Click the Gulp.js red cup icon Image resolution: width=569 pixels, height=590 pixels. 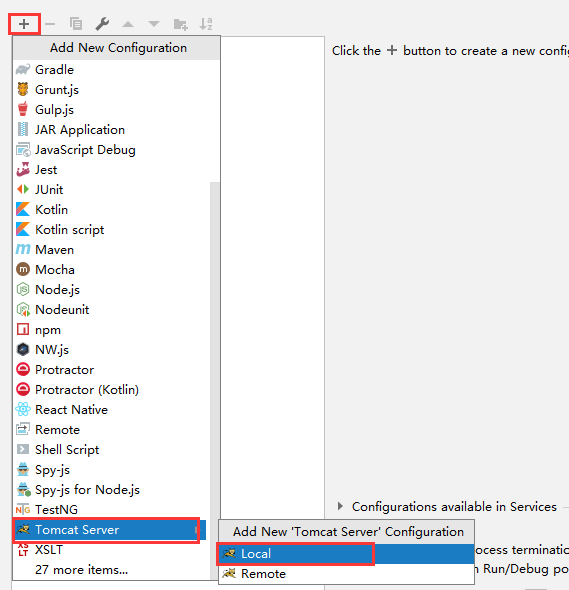(23, 109)
